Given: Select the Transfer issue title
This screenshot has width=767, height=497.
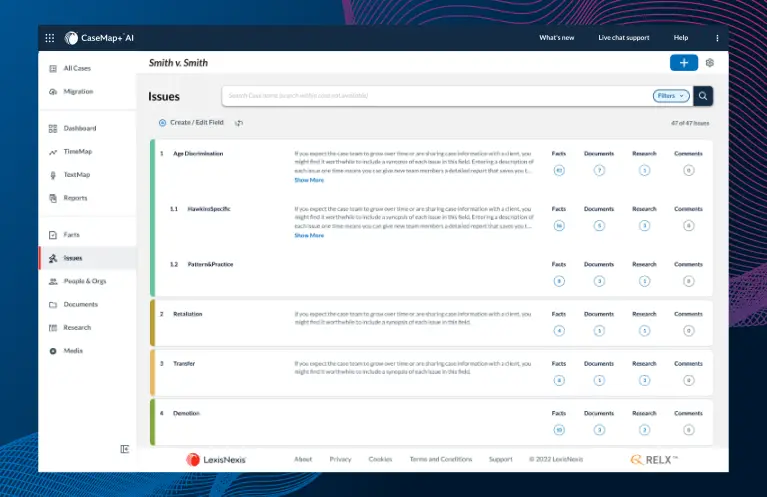Looking at the screenshot, I should (x=184, y=363).
